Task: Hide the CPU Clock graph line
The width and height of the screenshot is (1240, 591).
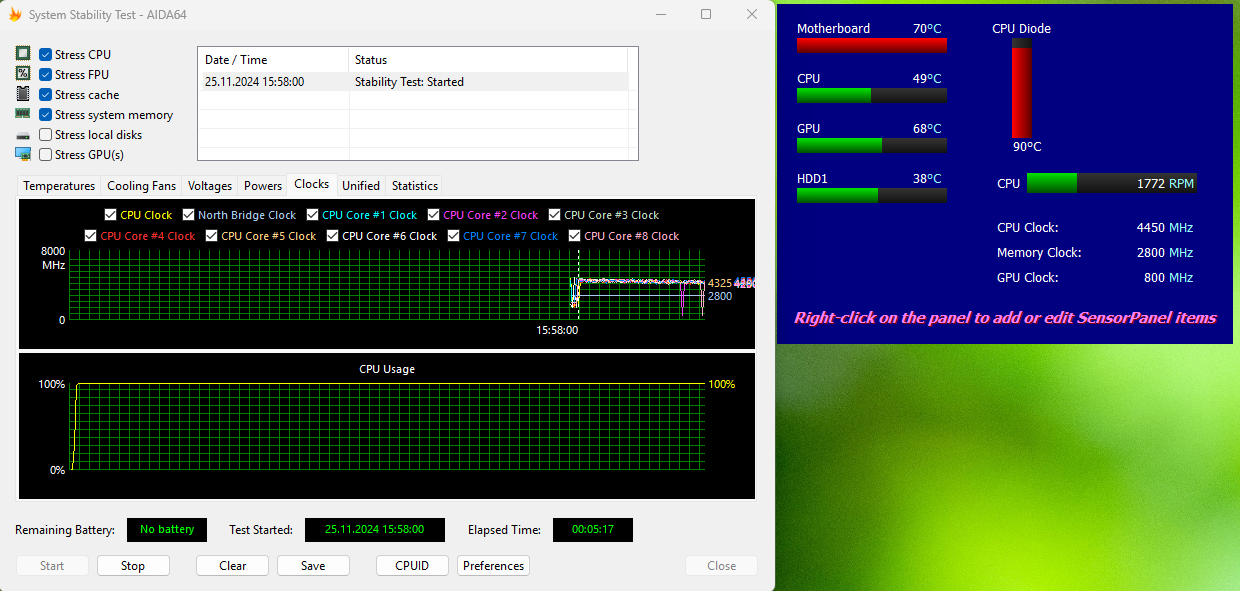Action: pos(110,215)
